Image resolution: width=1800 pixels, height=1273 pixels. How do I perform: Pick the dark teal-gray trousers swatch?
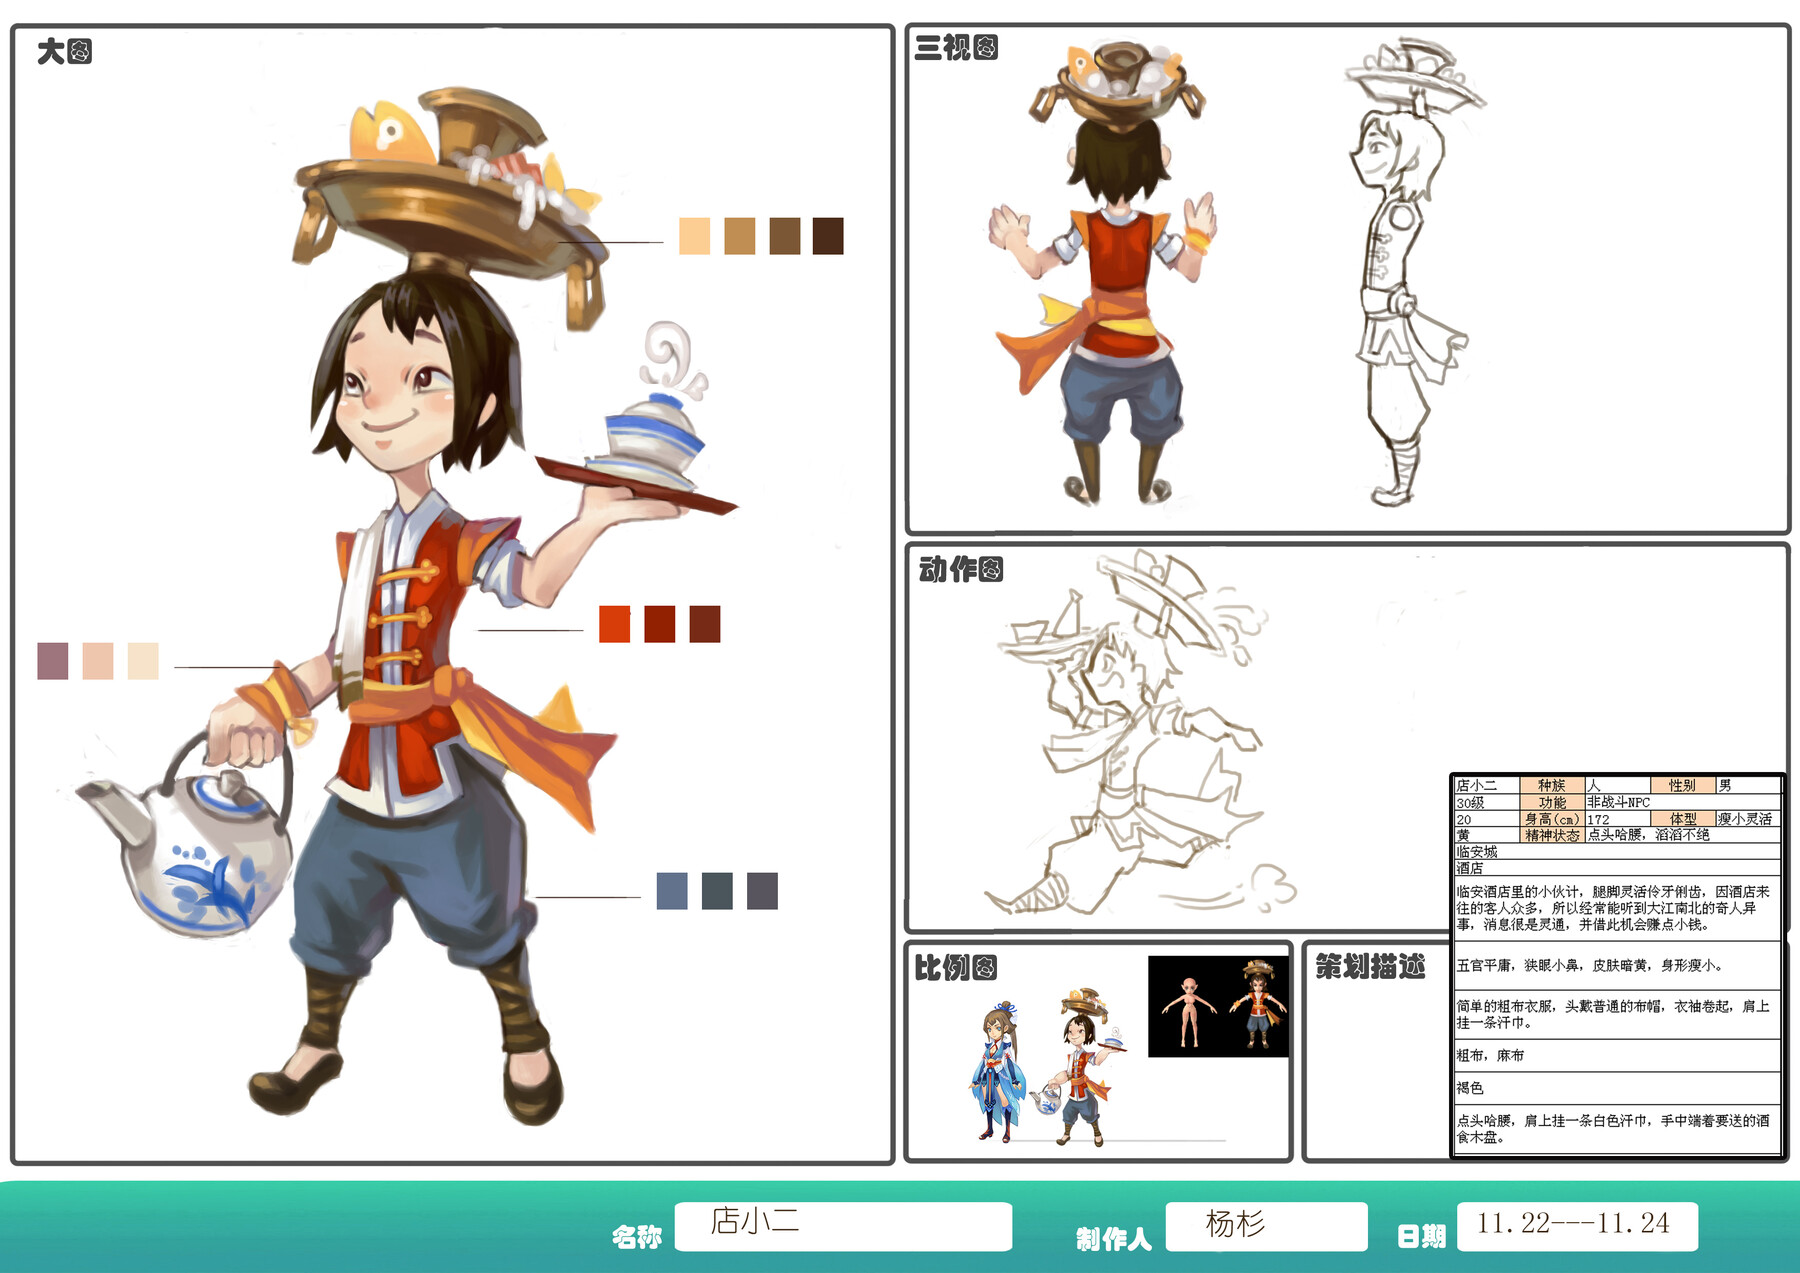click(x=717, y=891)
